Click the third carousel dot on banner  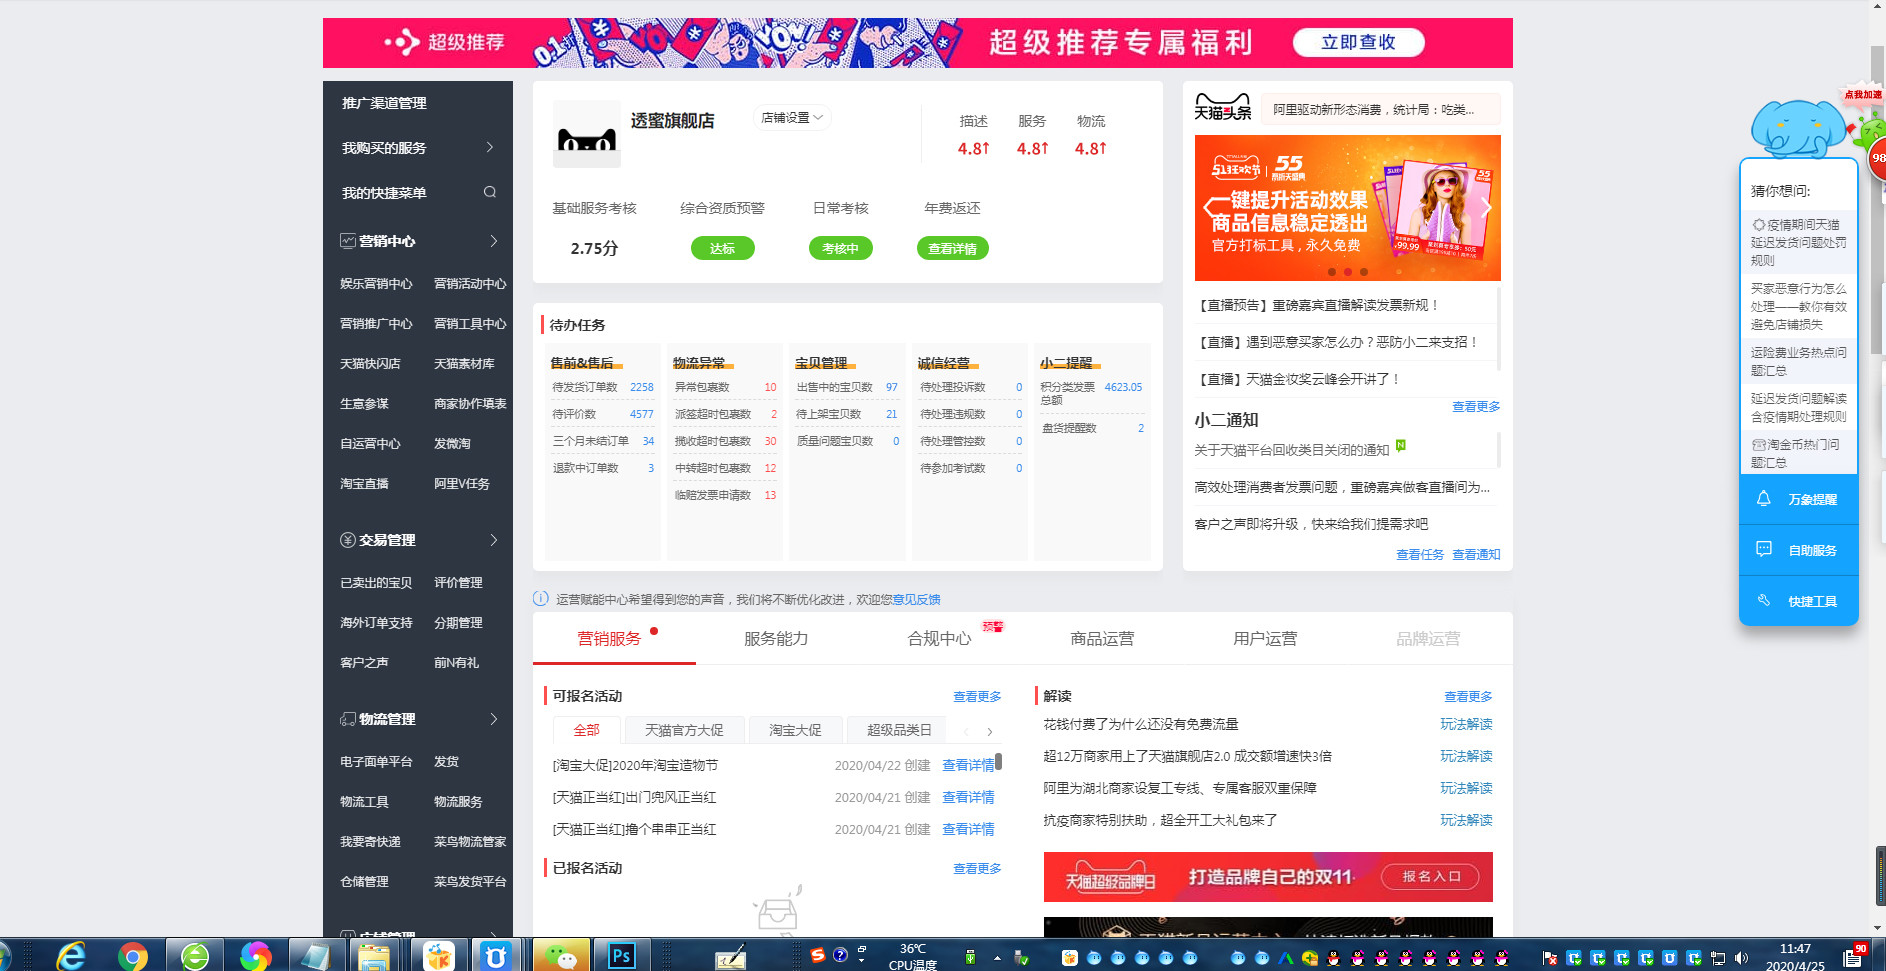(x=1363, y=271)
